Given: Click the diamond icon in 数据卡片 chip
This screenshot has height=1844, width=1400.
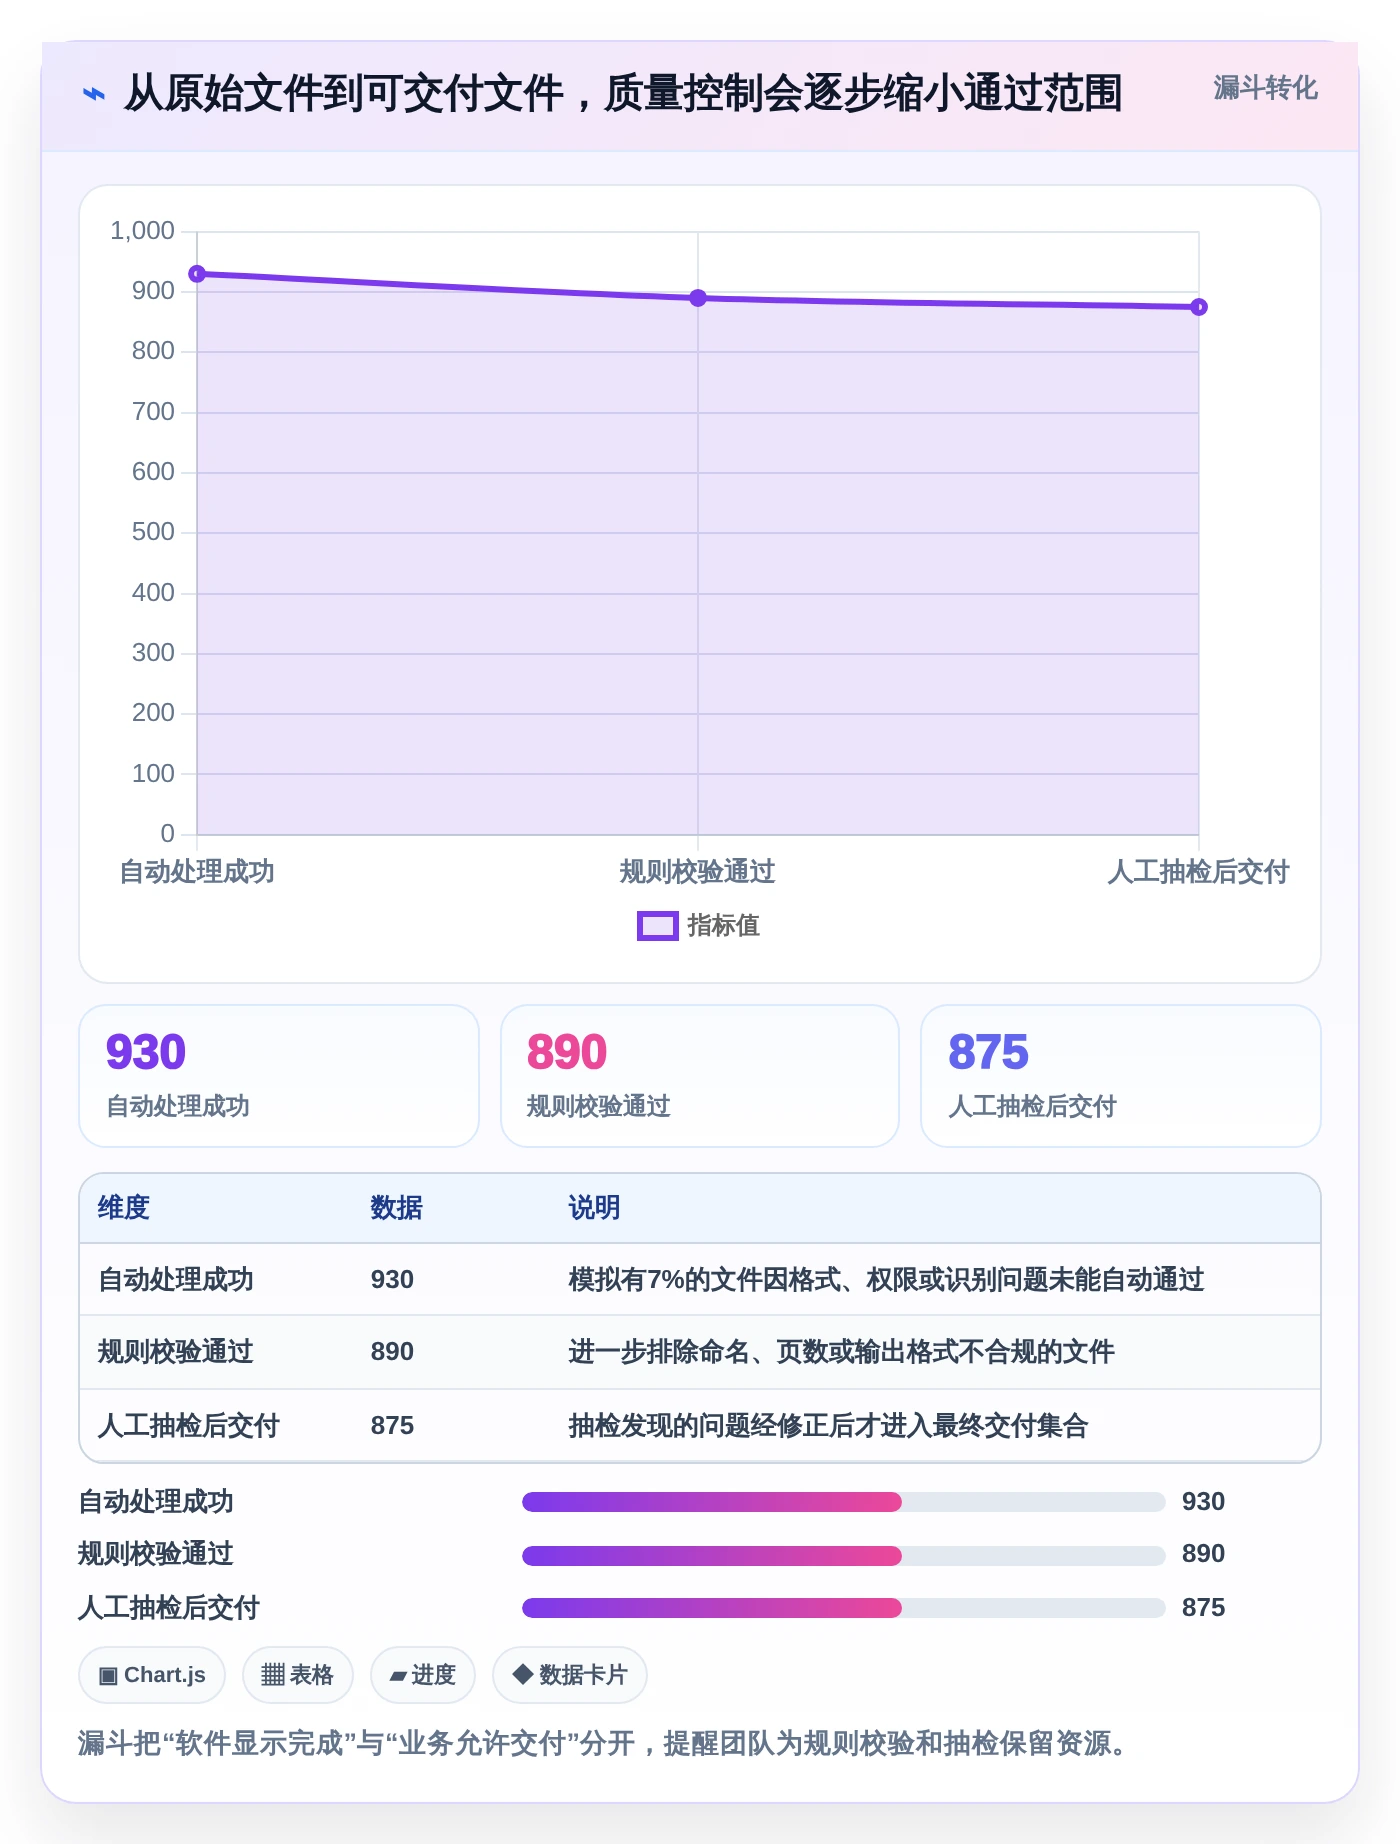Looking at the screenshot, I should click(x=522, y=1674).
